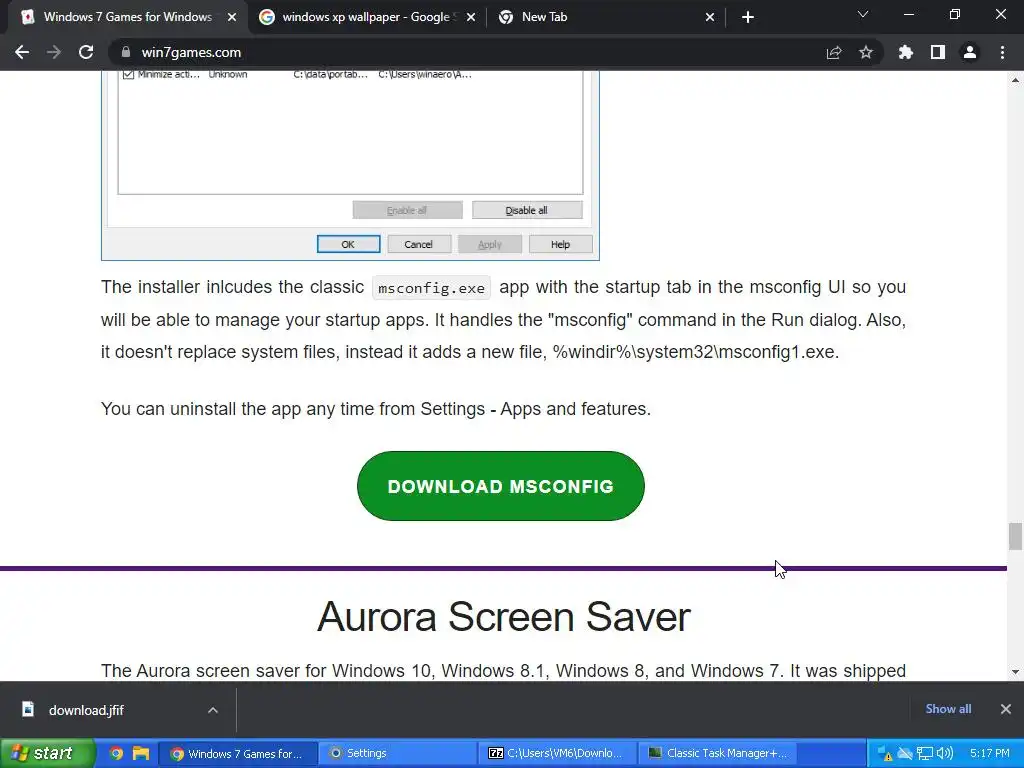Click Help in the msconfig screenshot
1024x768 pixels.
(560, 244)
